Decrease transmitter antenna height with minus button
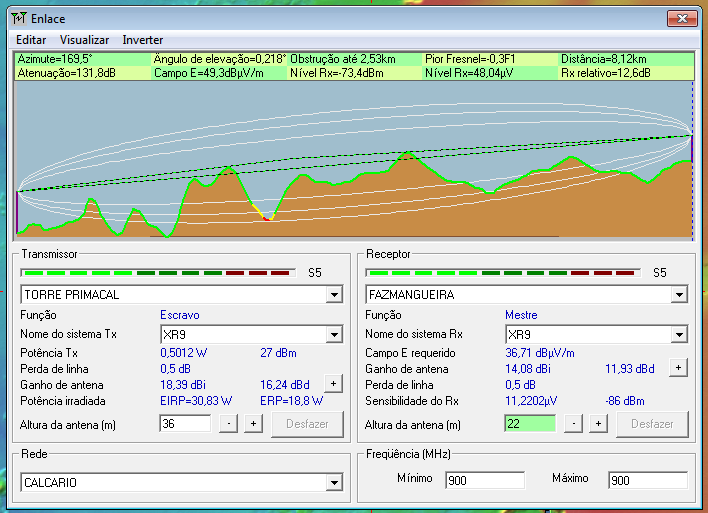 pos(228,424)
